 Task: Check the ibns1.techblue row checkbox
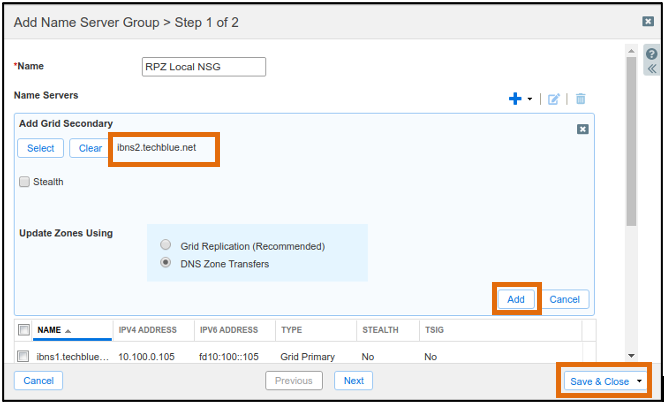tap(23, 356)
